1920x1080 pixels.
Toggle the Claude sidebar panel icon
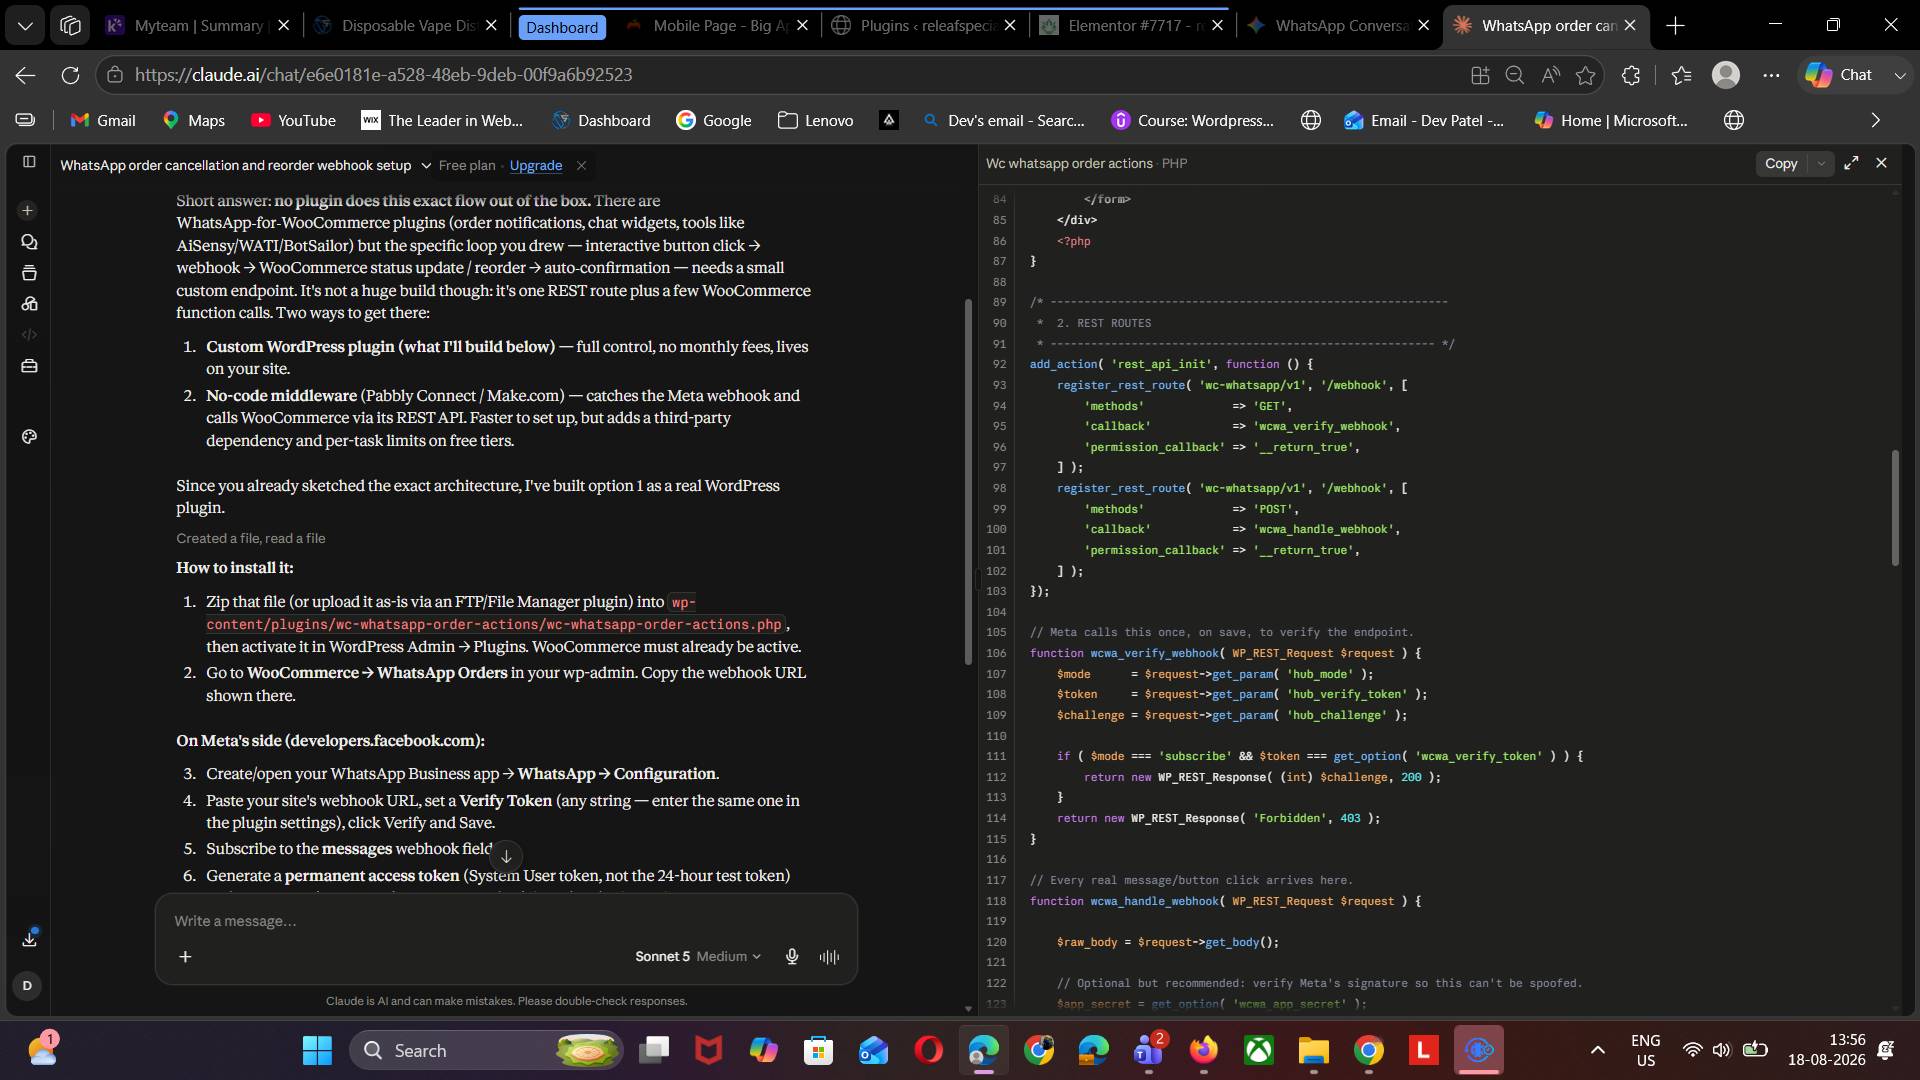pyautogui.click(x=29, y=162)
